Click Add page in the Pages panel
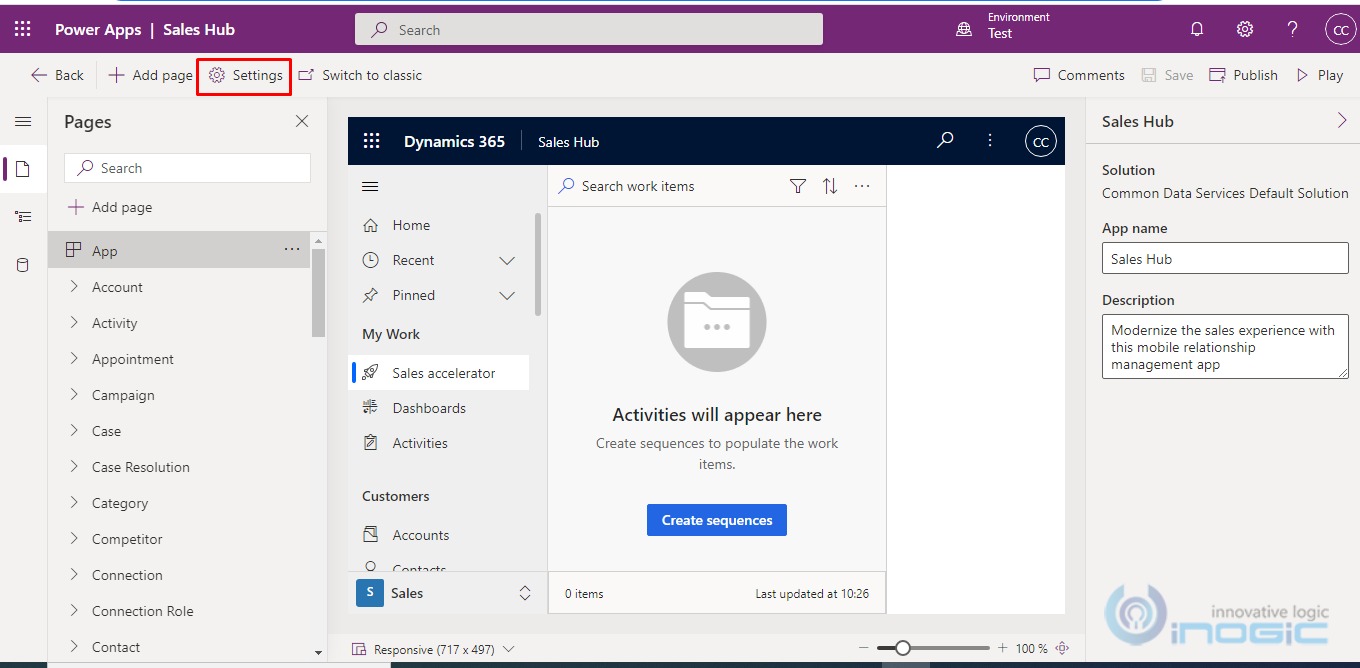Image resolution: width=1360 pixels, height=668 pixels. 110,207
